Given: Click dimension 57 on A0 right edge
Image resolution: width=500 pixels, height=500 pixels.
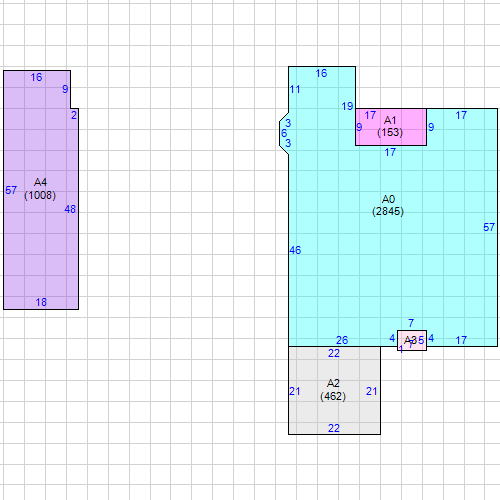Looking at the screenshot, I should 489,227.
